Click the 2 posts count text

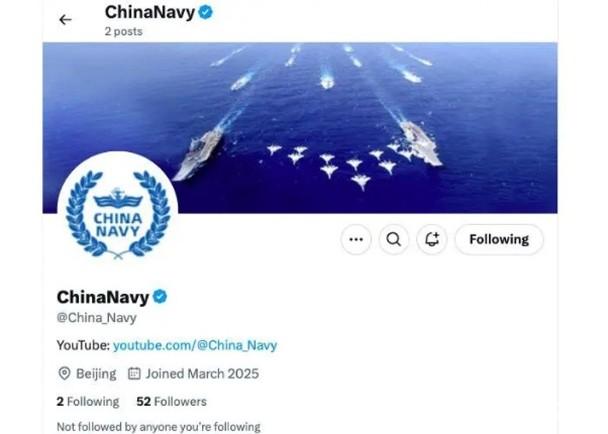[x=123, y=31]
